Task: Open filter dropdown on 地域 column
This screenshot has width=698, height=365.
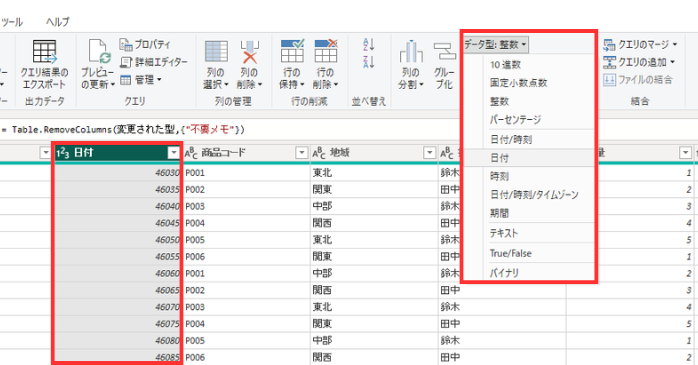Action: pyautogui.click(x=430, y=153)
